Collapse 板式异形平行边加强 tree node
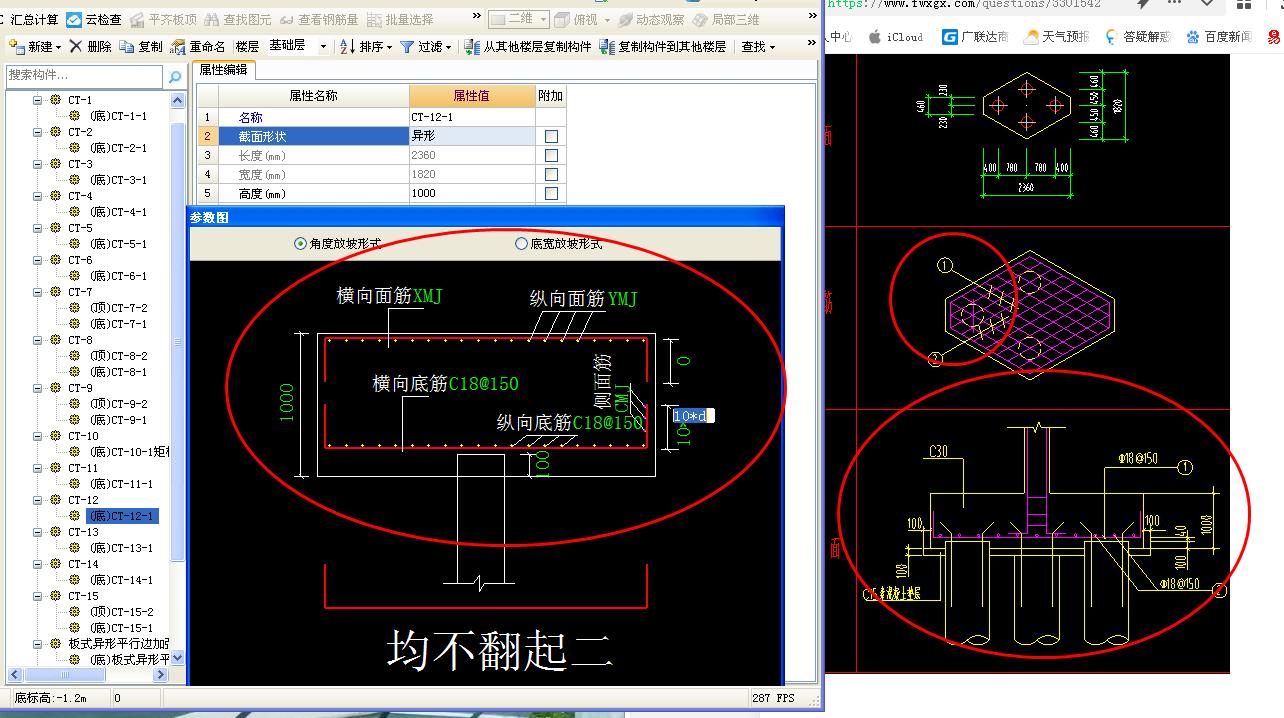This screenshot has height=718, width=1284. click(38, 644)
